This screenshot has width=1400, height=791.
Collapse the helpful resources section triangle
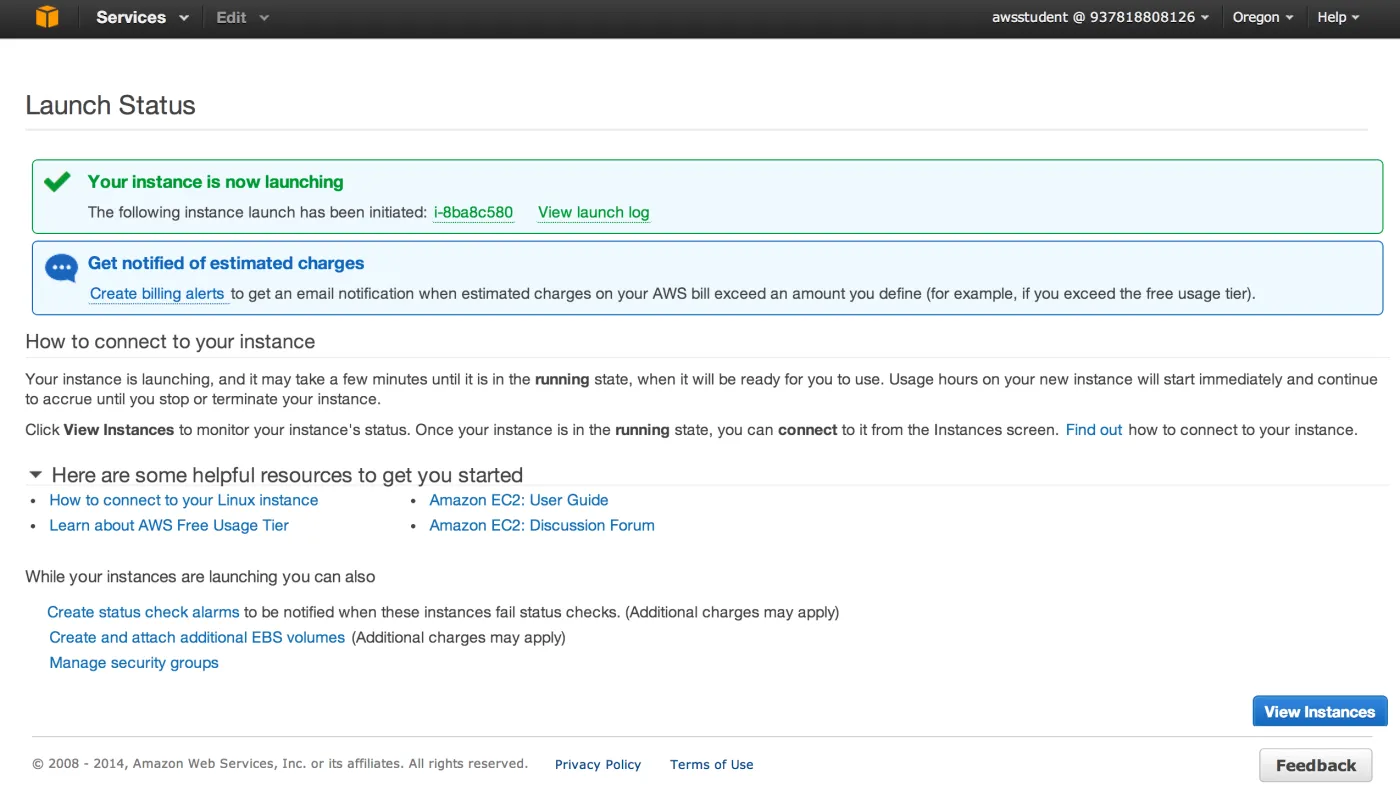tap(36, 475)
